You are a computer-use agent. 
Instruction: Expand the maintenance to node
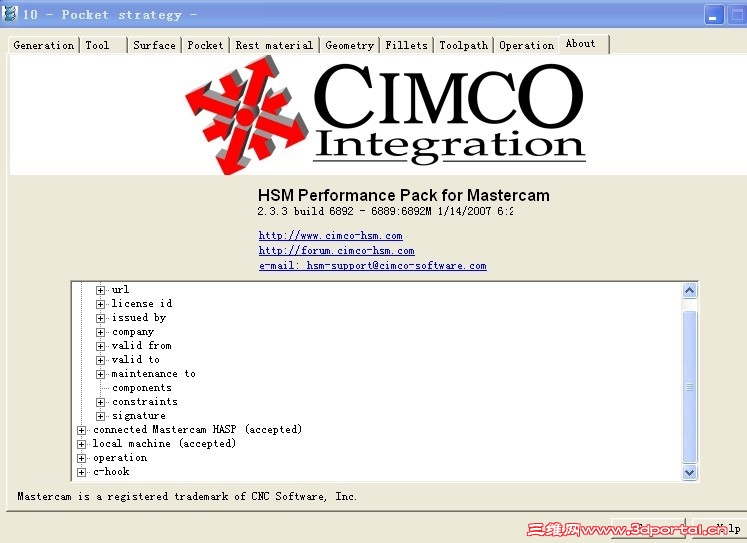coord(100,374)
